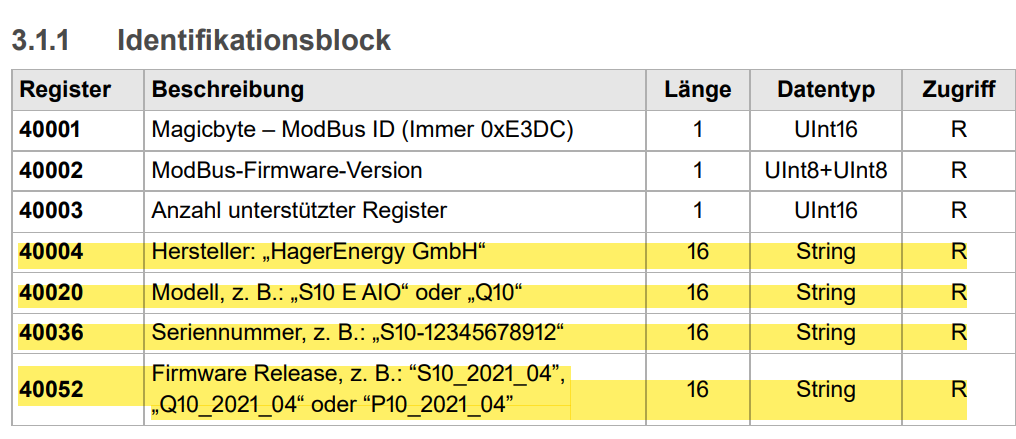Select "Anzahl unterstützter Register" text
1016x439 pixels.
click(299, 211)
